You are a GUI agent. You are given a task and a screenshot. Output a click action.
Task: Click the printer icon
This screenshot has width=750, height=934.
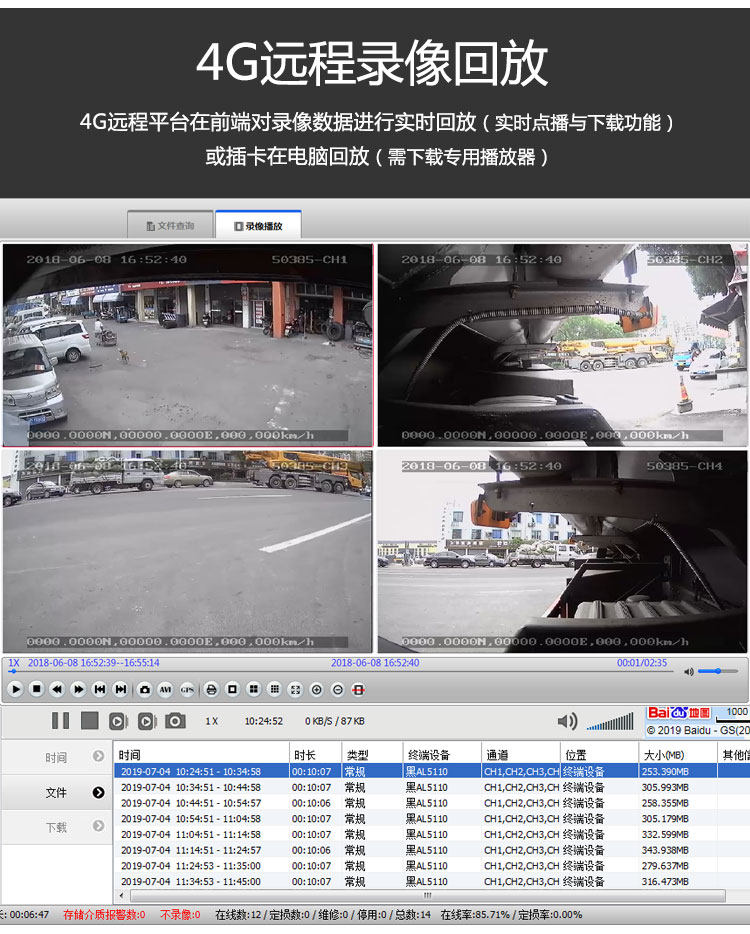click(x=211, y=689)
